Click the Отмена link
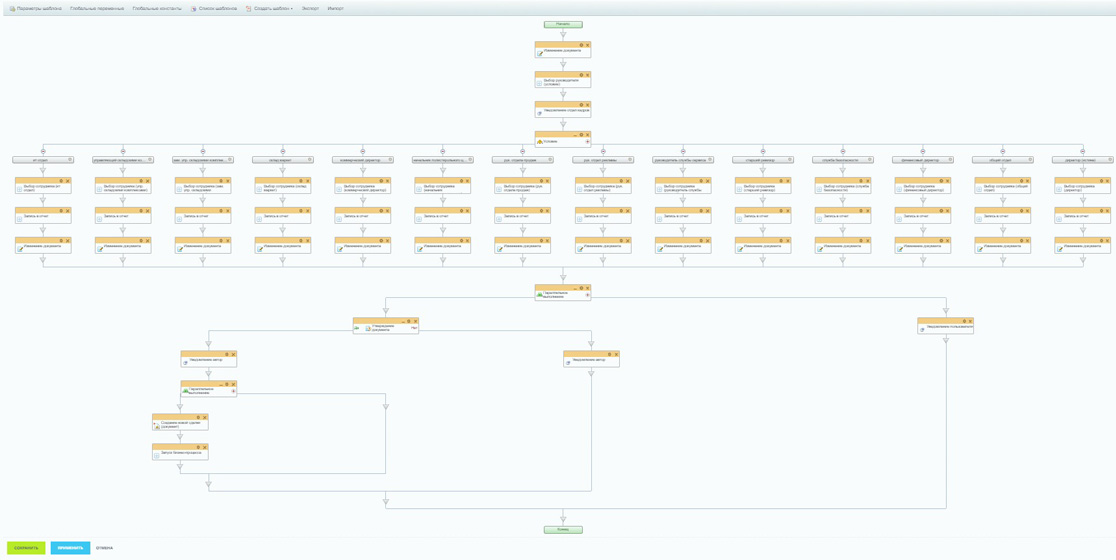The height and width of the screenshot is (560, 1116). [104, 548]
